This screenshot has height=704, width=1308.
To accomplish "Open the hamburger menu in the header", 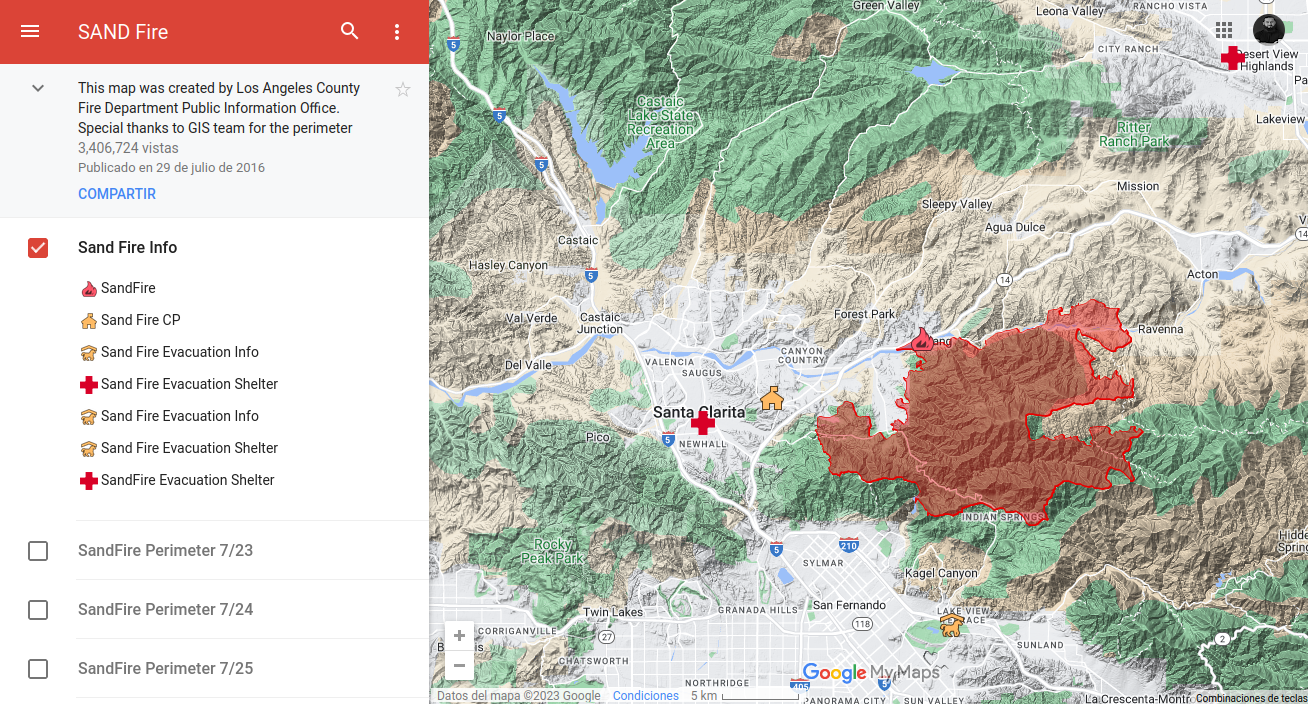I will (30, 32).
